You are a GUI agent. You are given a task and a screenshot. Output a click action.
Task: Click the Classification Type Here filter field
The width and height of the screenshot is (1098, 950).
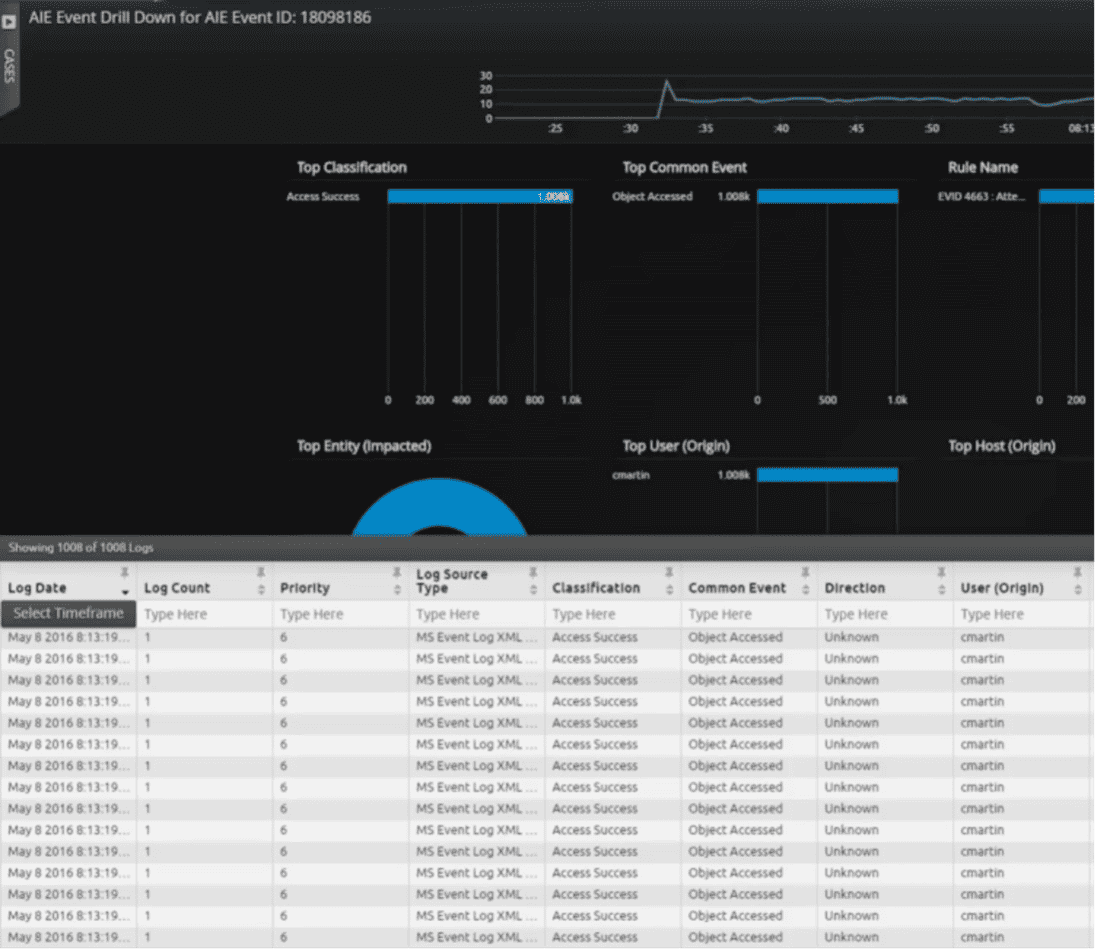610,613
